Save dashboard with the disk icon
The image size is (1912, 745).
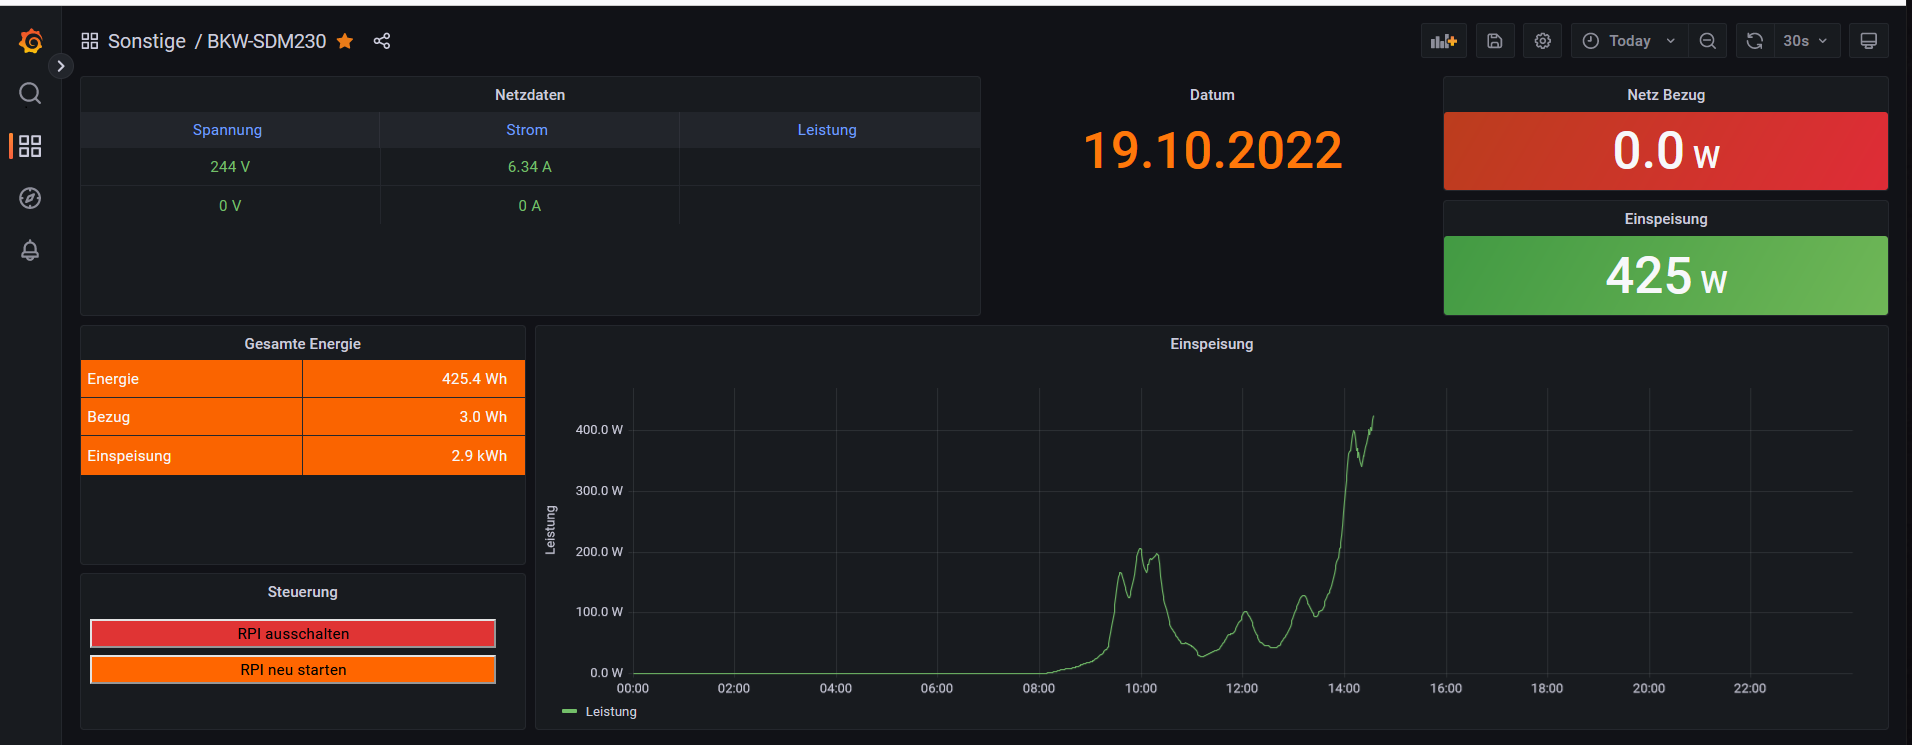(x=1494, y=41)
